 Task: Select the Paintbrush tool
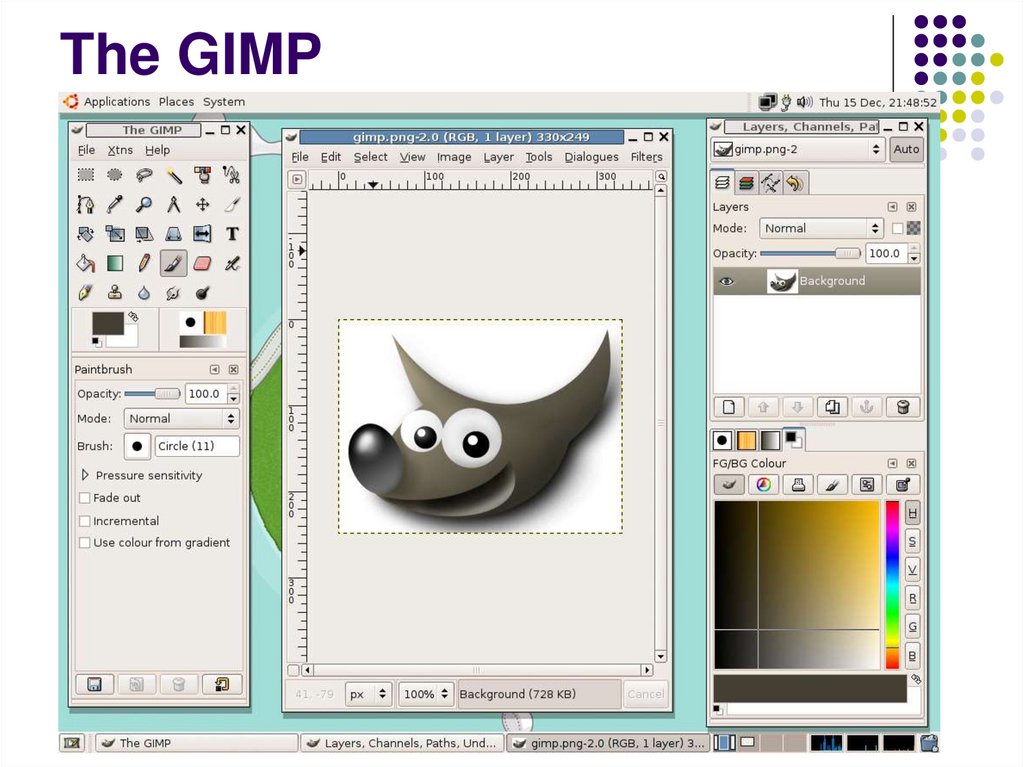tap(174, 263)
